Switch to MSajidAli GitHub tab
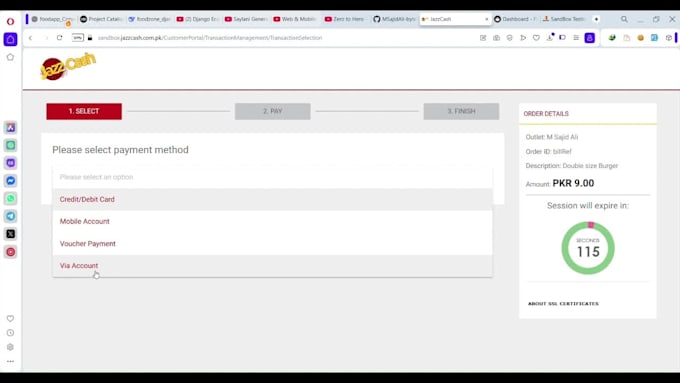Screen dimensions: 680x383 pos(394,19)
